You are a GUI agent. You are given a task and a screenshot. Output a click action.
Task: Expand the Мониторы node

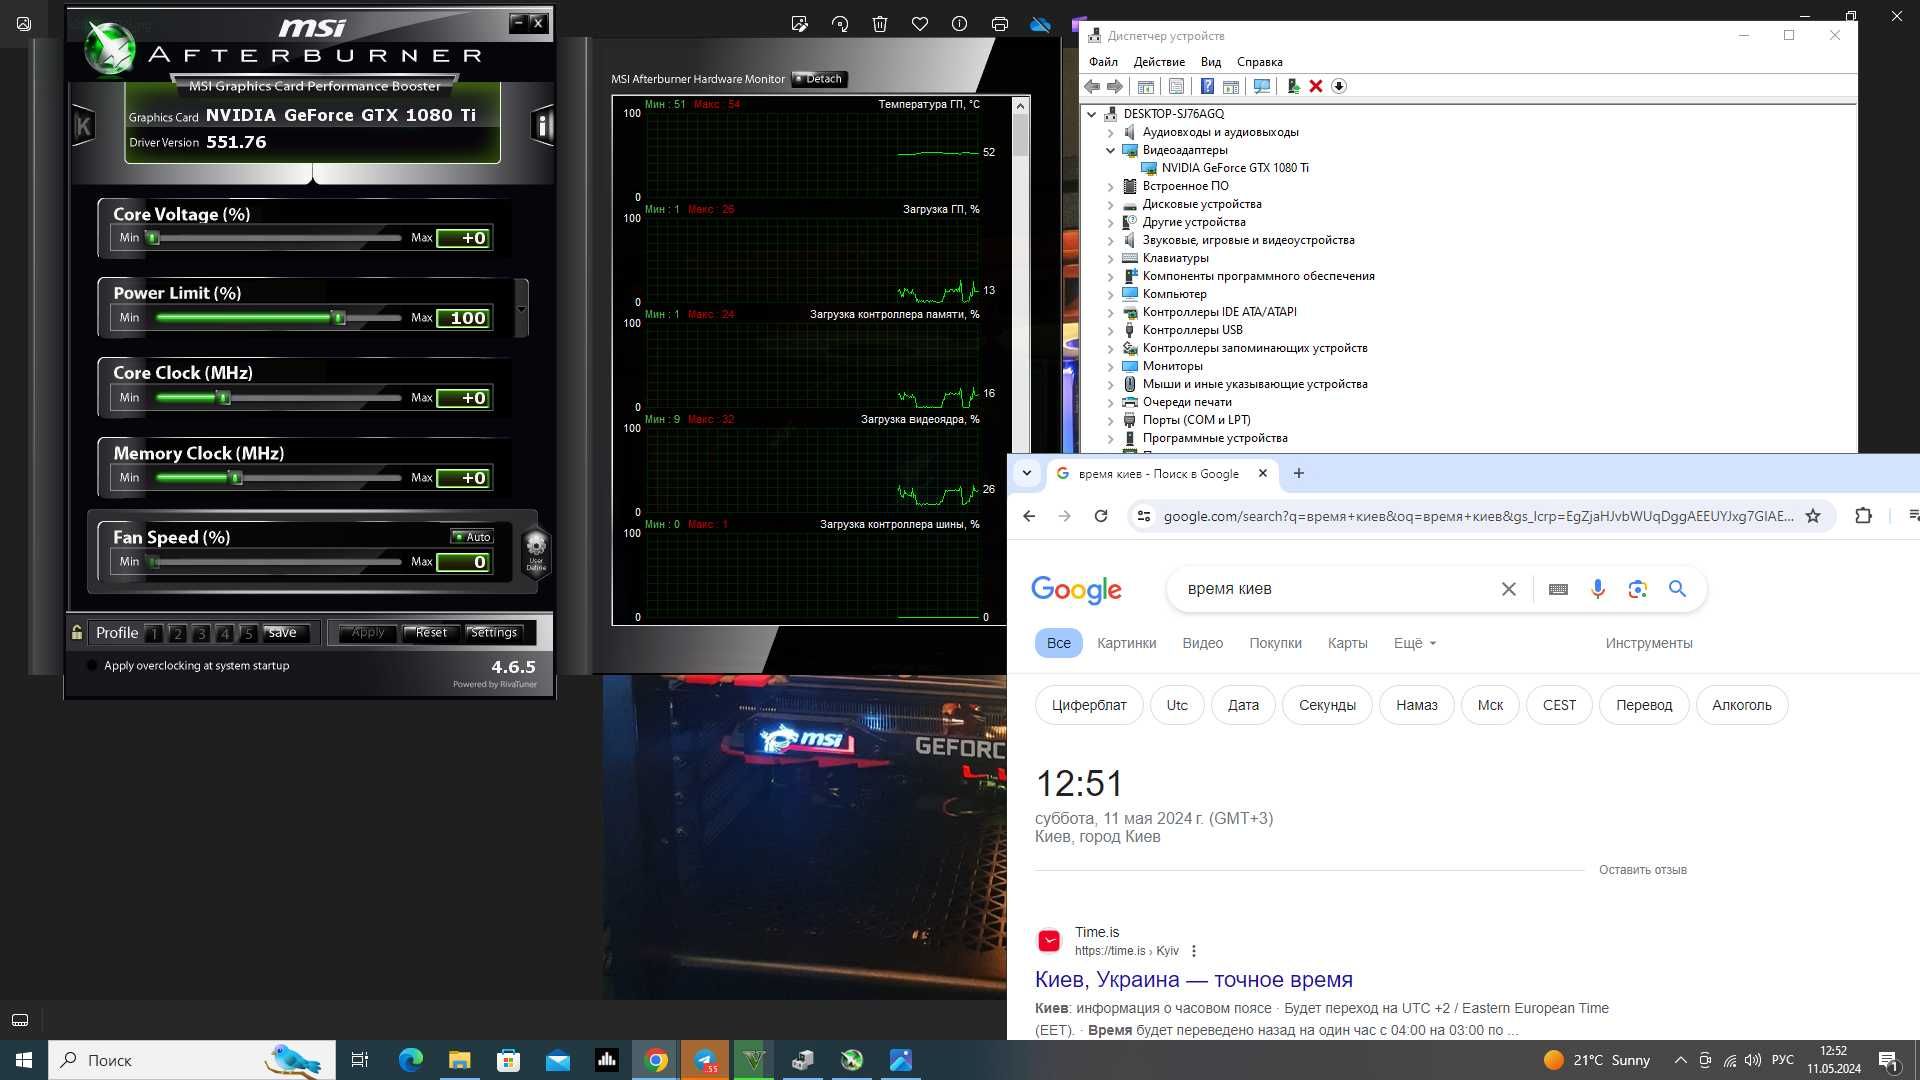coord(1110,366)
